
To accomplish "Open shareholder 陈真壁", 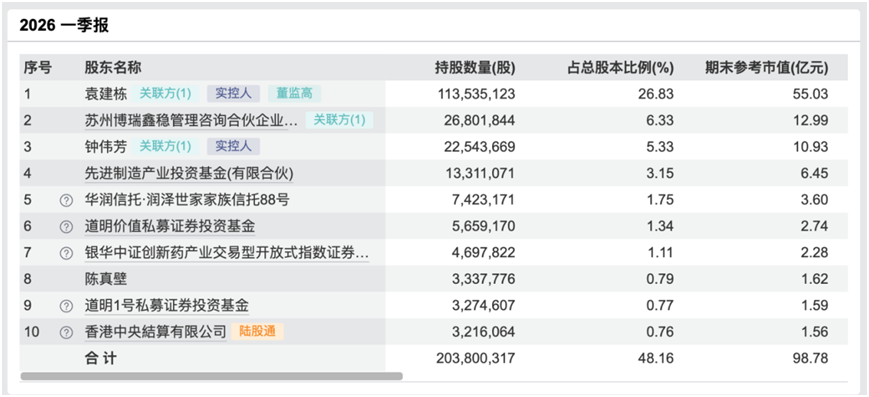I will pyautogui.click(x=105, y=279).
